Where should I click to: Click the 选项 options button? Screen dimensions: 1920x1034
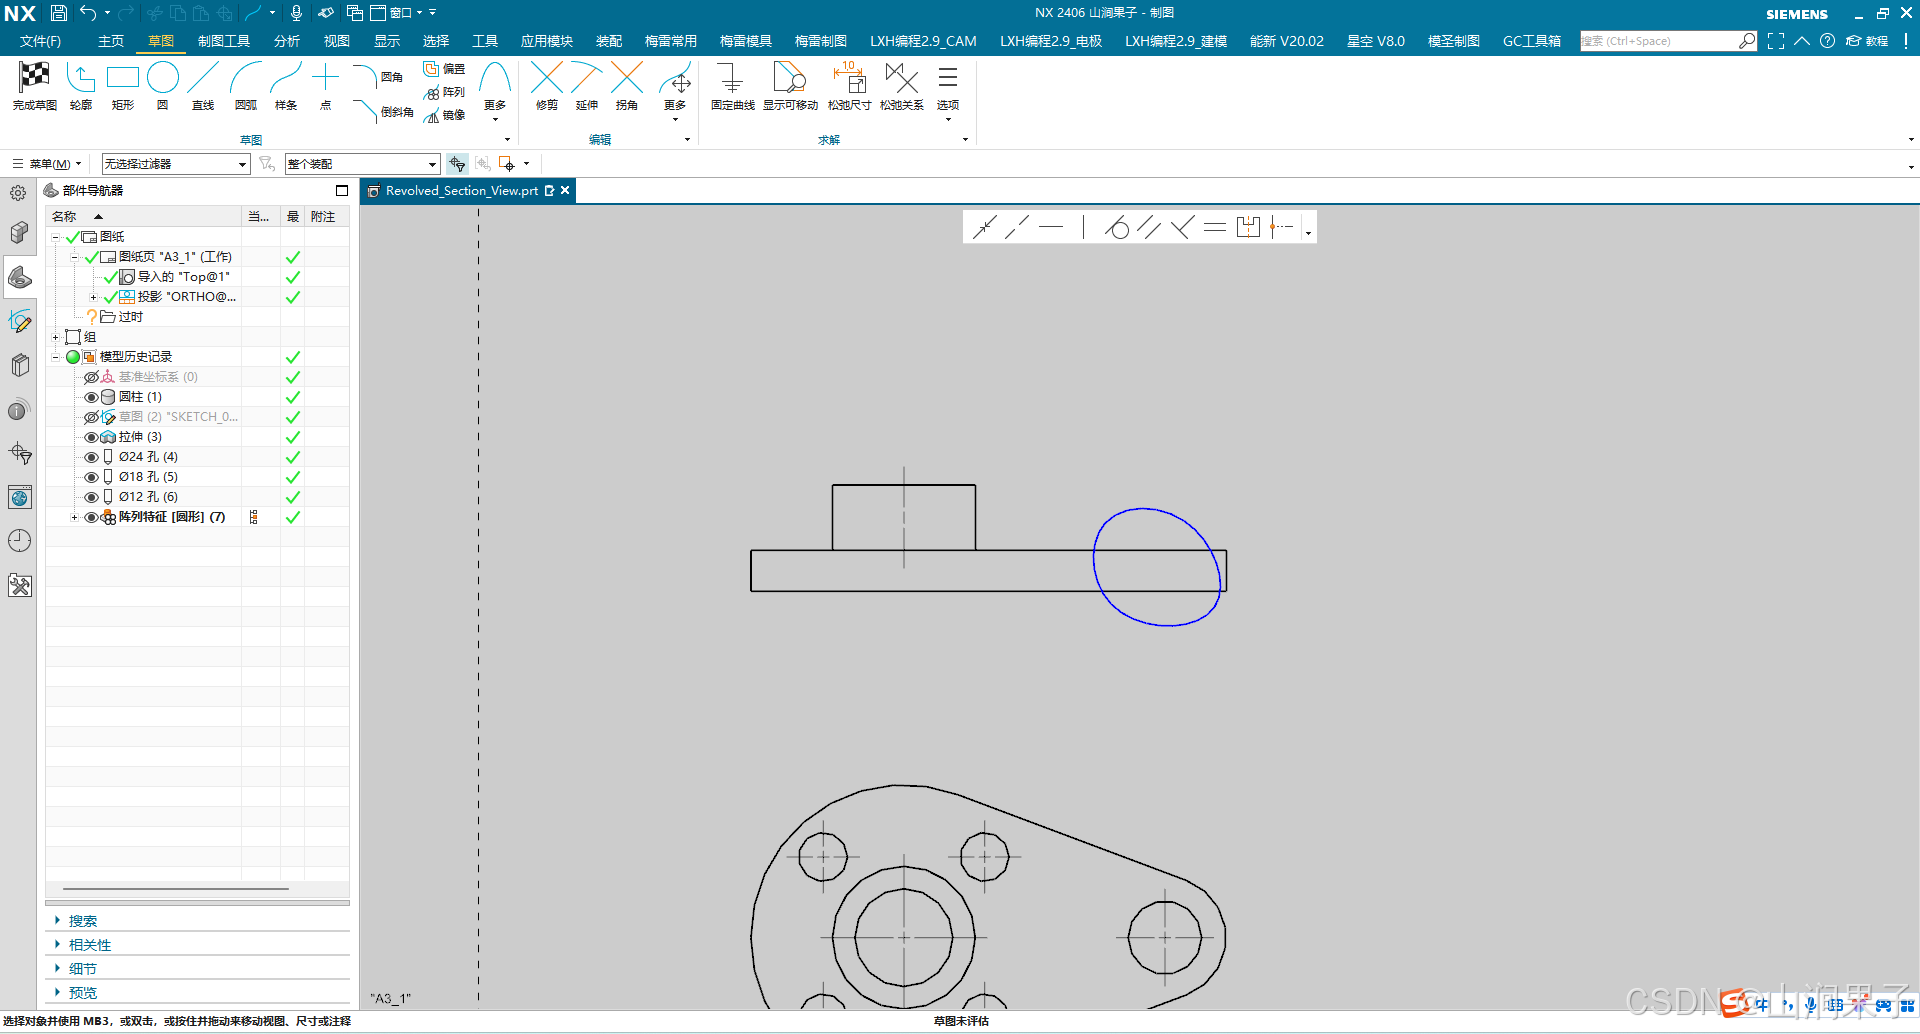[948, 90]
